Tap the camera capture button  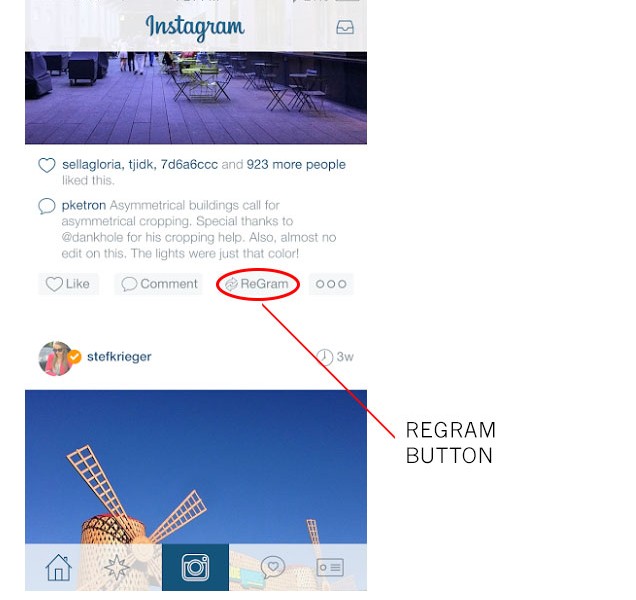tap(196, 567)
